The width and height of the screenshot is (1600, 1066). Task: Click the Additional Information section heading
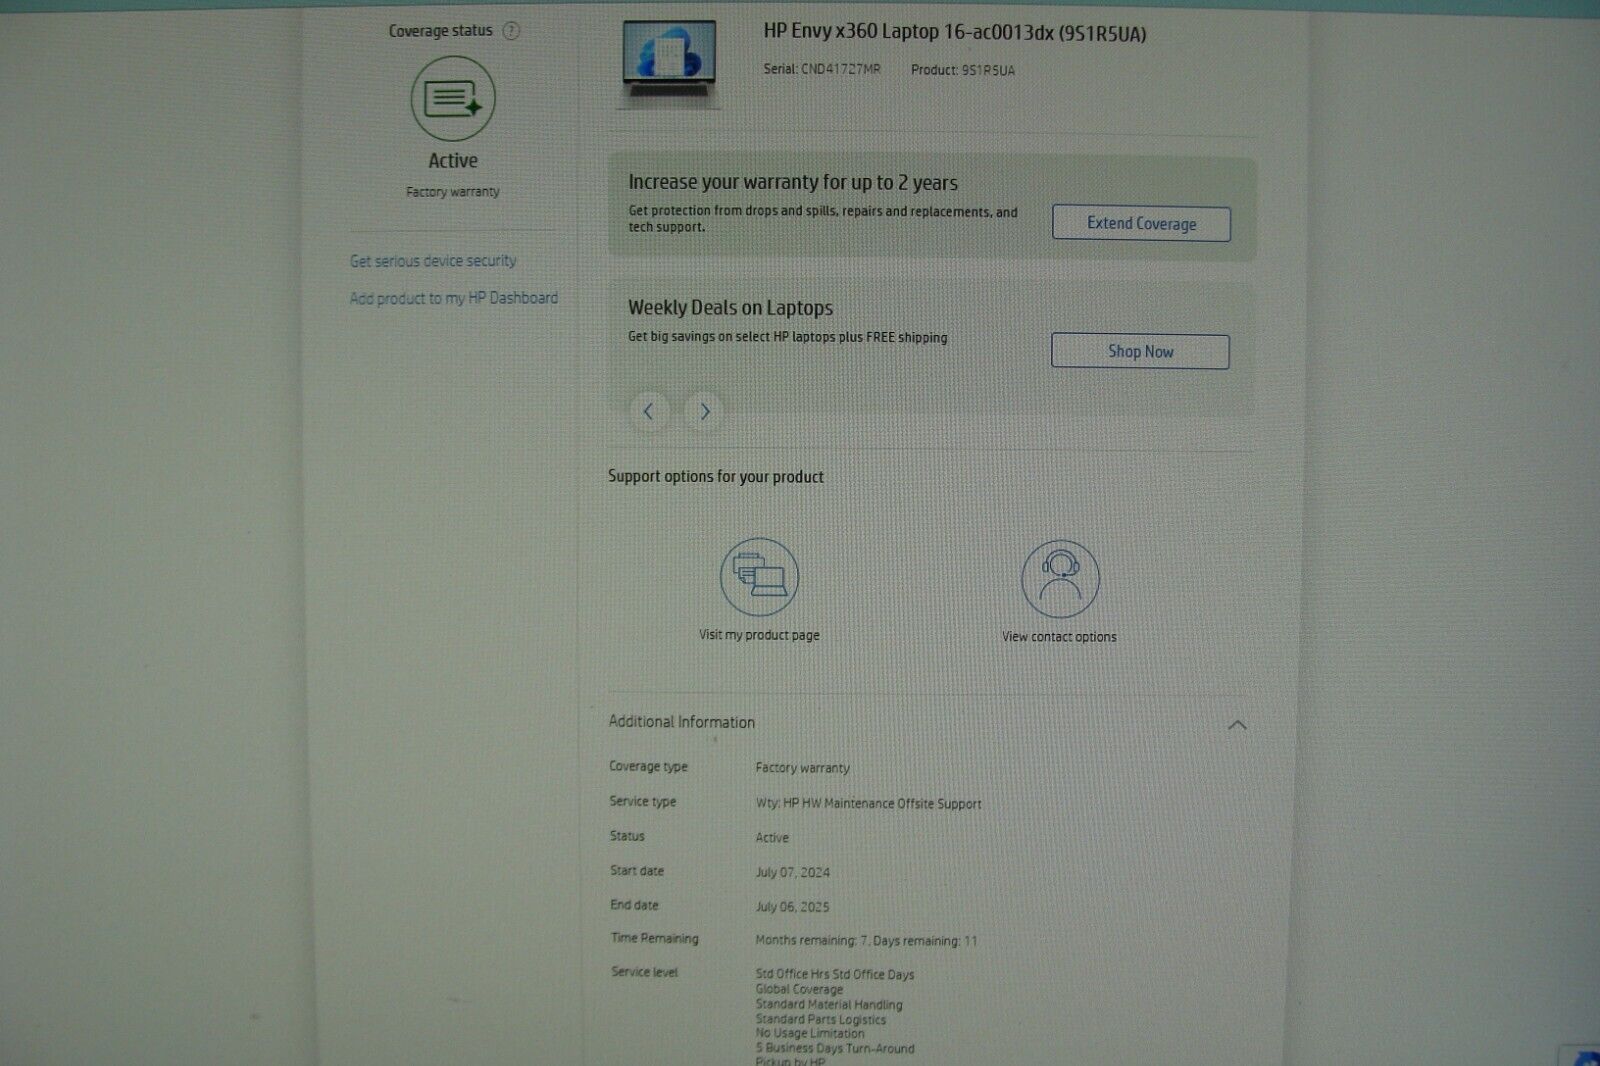(682, 722)
